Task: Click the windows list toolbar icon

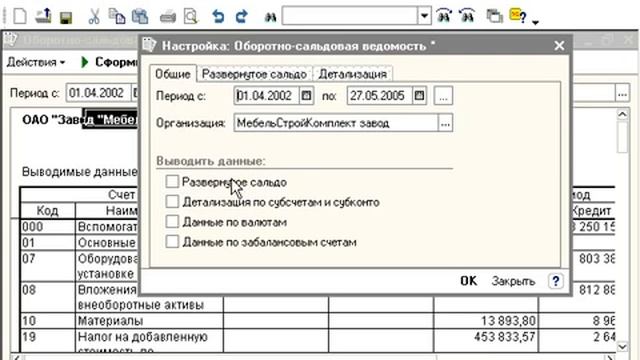Action: pyautogui.click(x=494, y=17)
